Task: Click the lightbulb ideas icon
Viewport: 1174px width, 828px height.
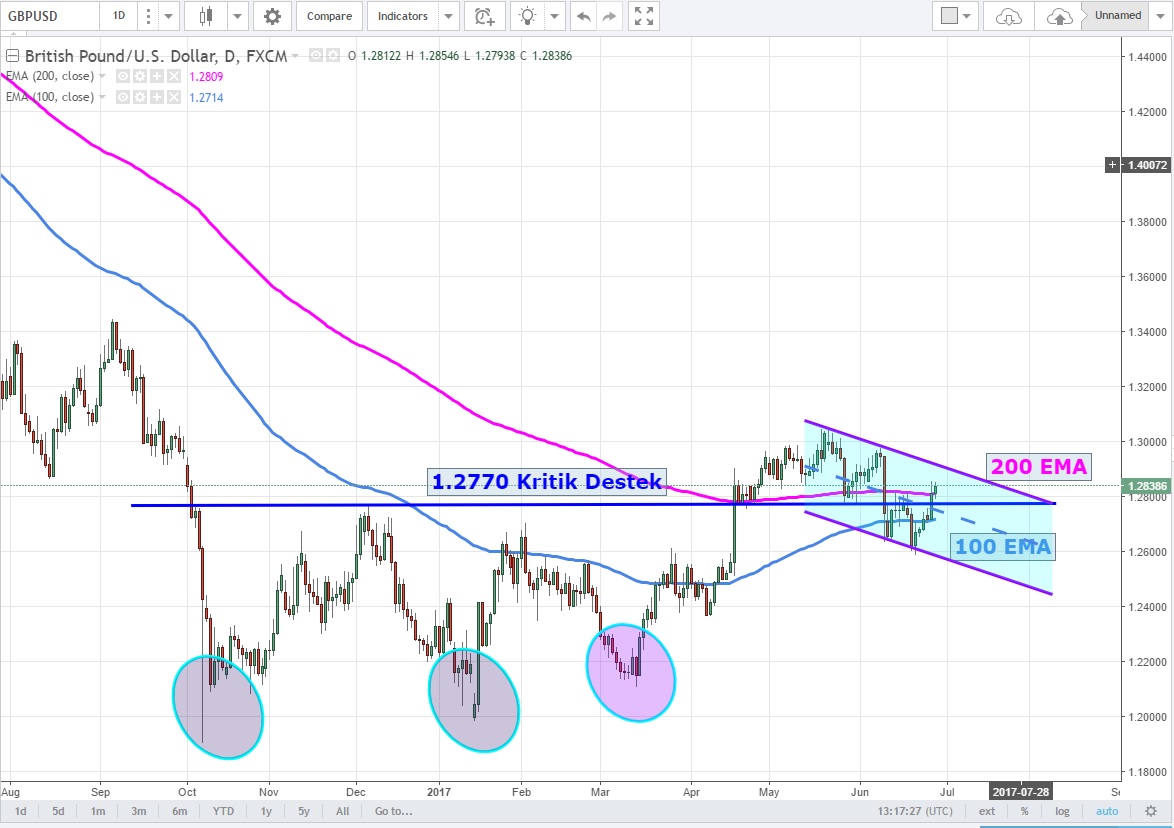Action: coord(527,16)
